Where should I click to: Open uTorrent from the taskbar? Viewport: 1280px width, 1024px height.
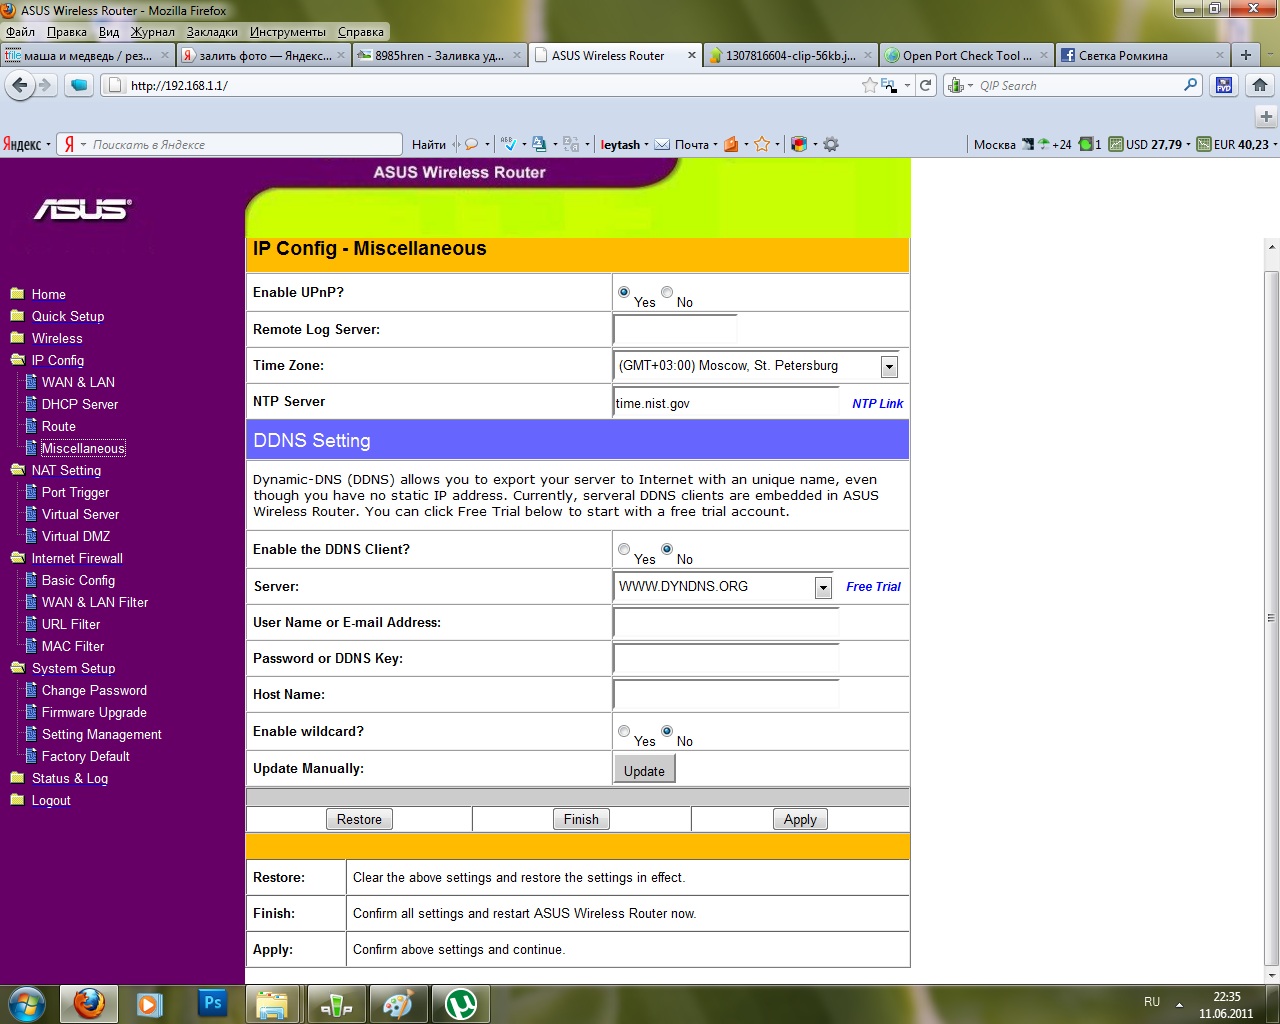[x=461, y=1003]
